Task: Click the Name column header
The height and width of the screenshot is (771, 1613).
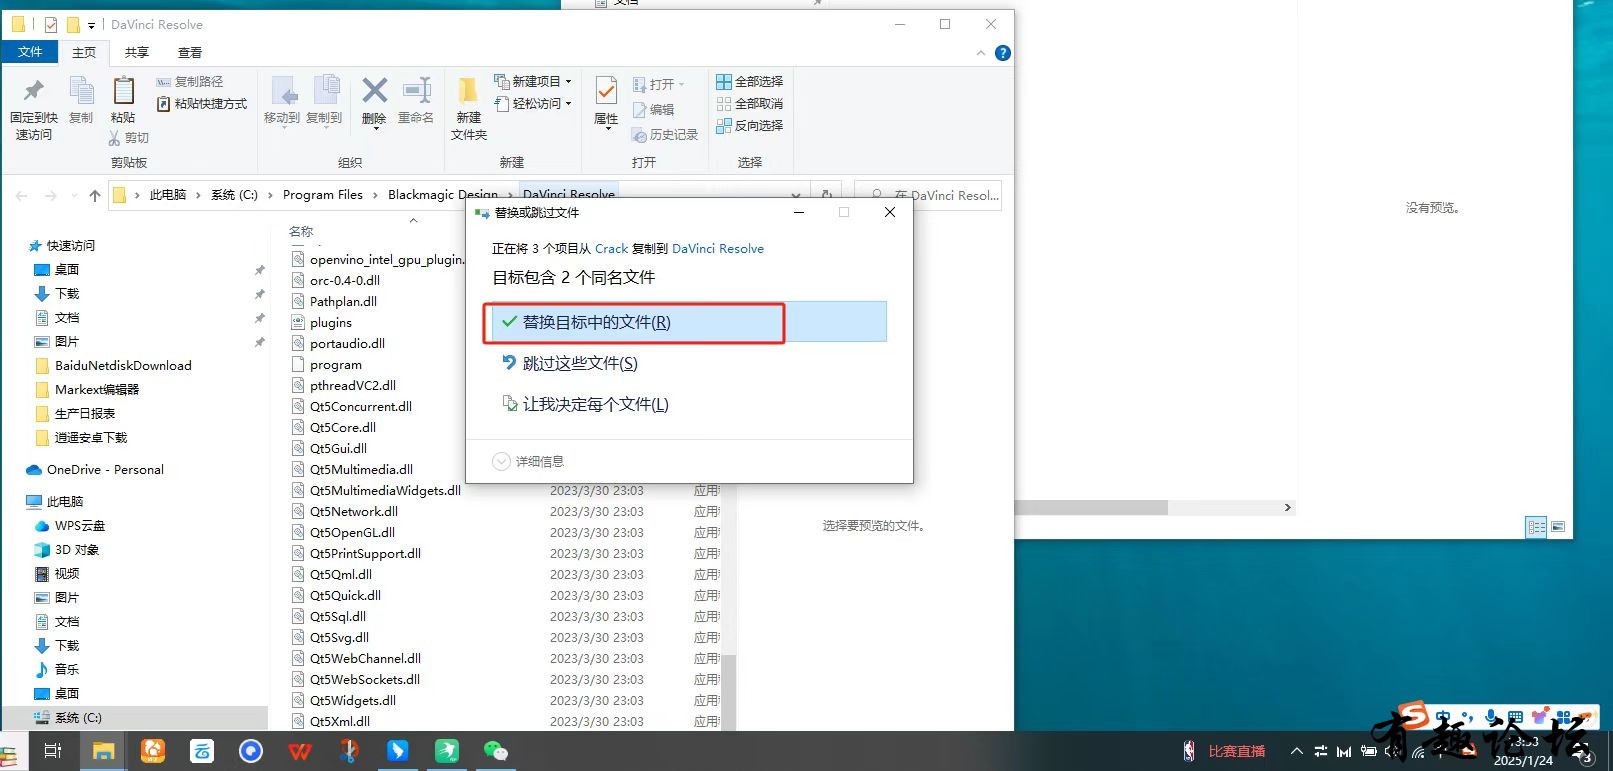Action: tap(301, 231)
